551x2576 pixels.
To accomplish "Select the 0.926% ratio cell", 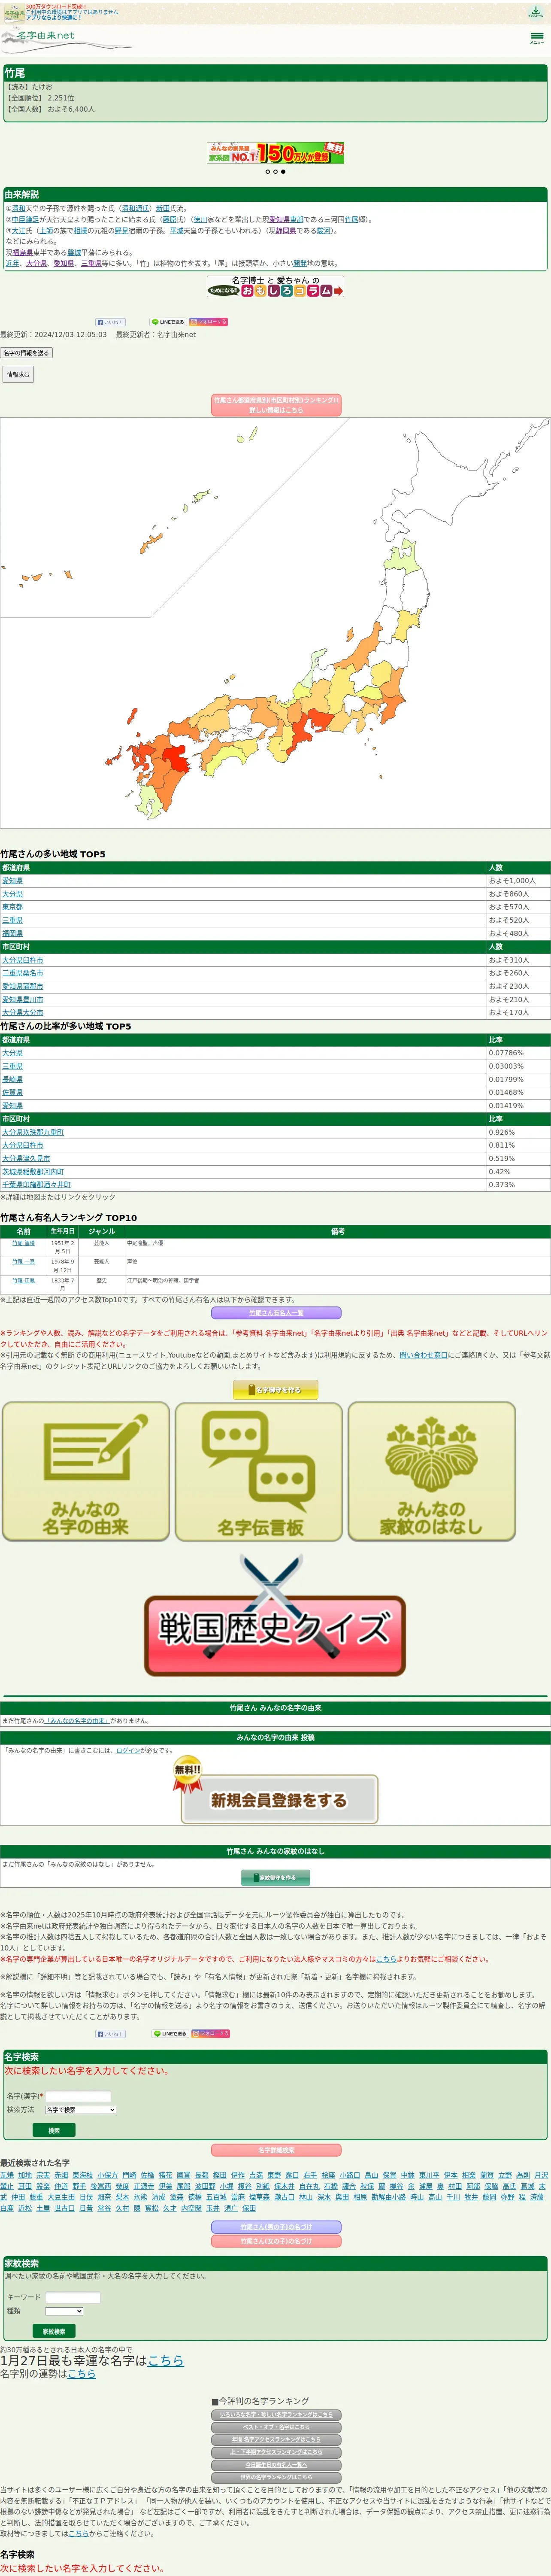I will [518, 1132].
